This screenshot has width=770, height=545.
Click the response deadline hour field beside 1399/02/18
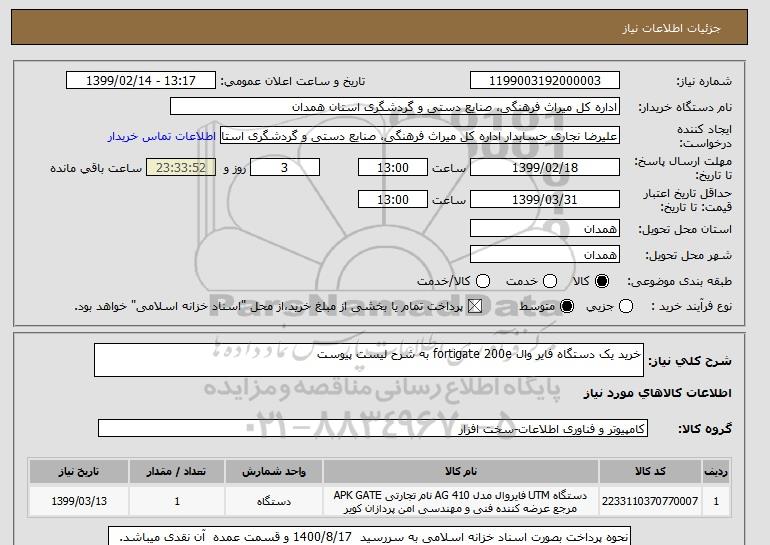tap(393, 167)
